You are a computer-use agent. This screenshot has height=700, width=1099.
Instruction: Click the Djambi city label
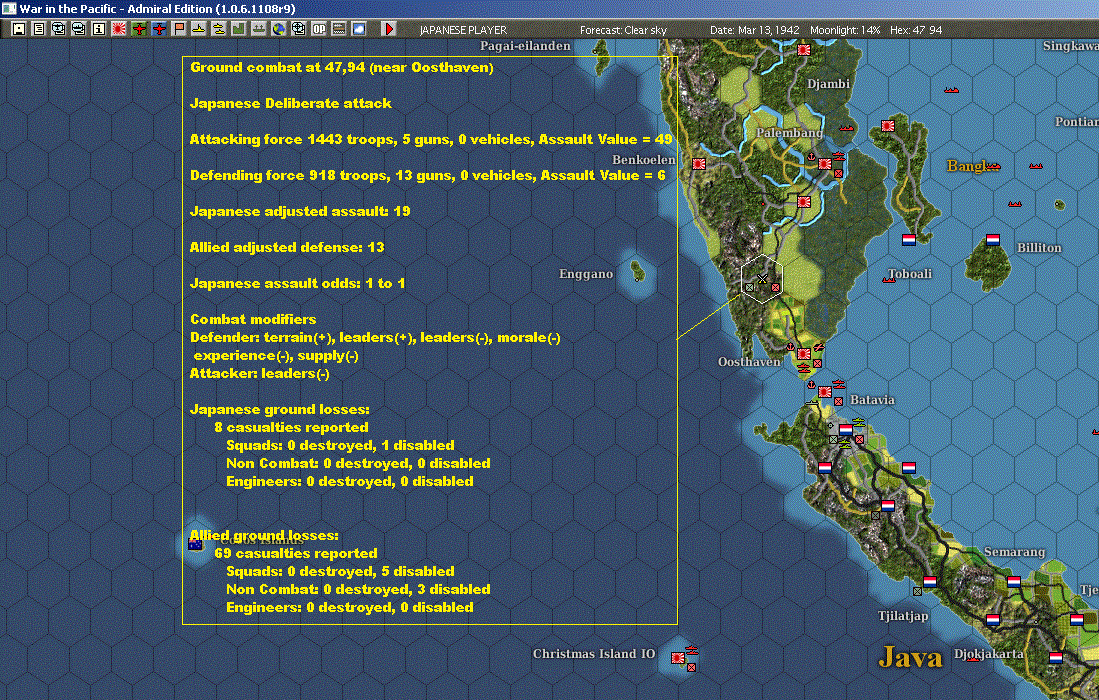828,83
